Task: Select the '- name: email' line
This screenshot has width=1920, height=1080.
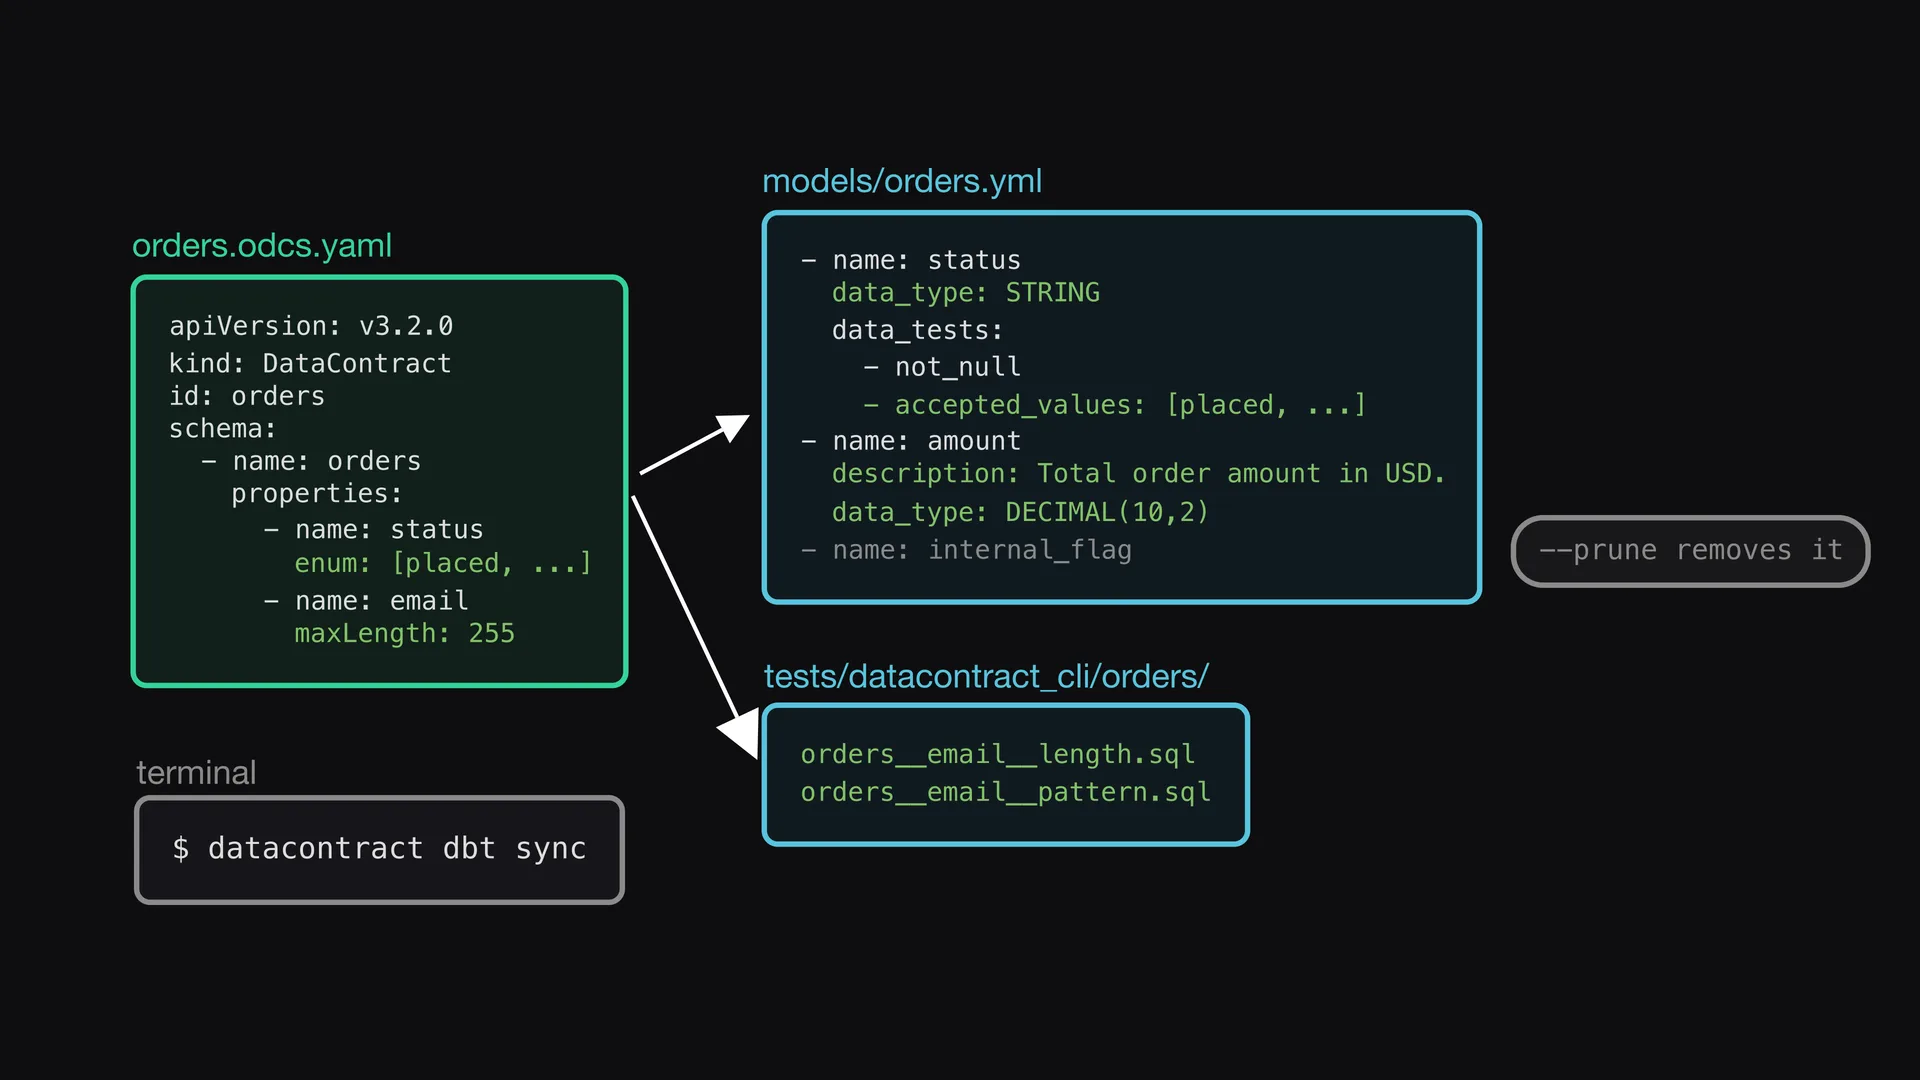Action: pos(366,601)
